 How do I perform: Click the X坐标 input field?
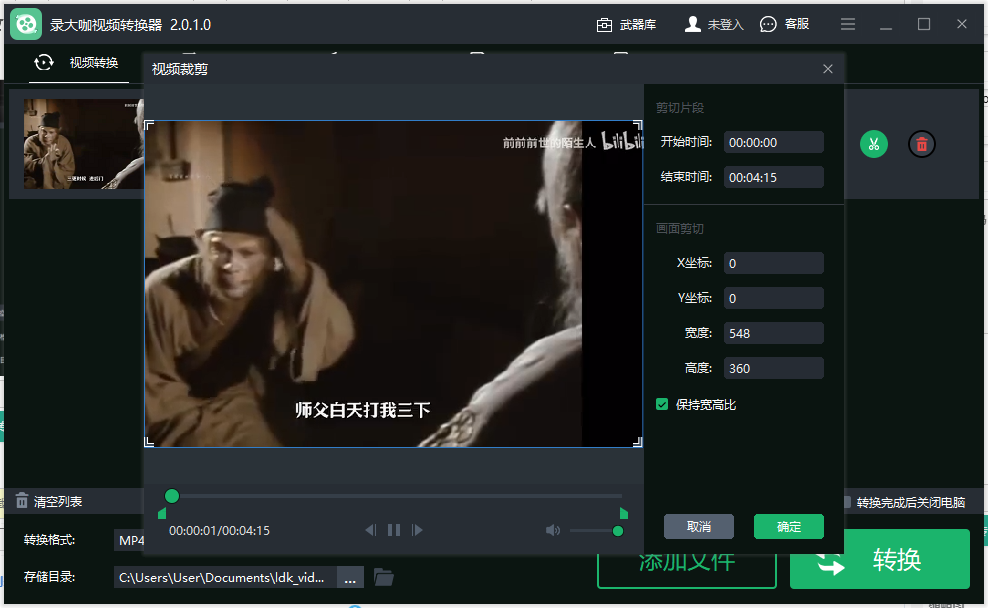(773, 263)
